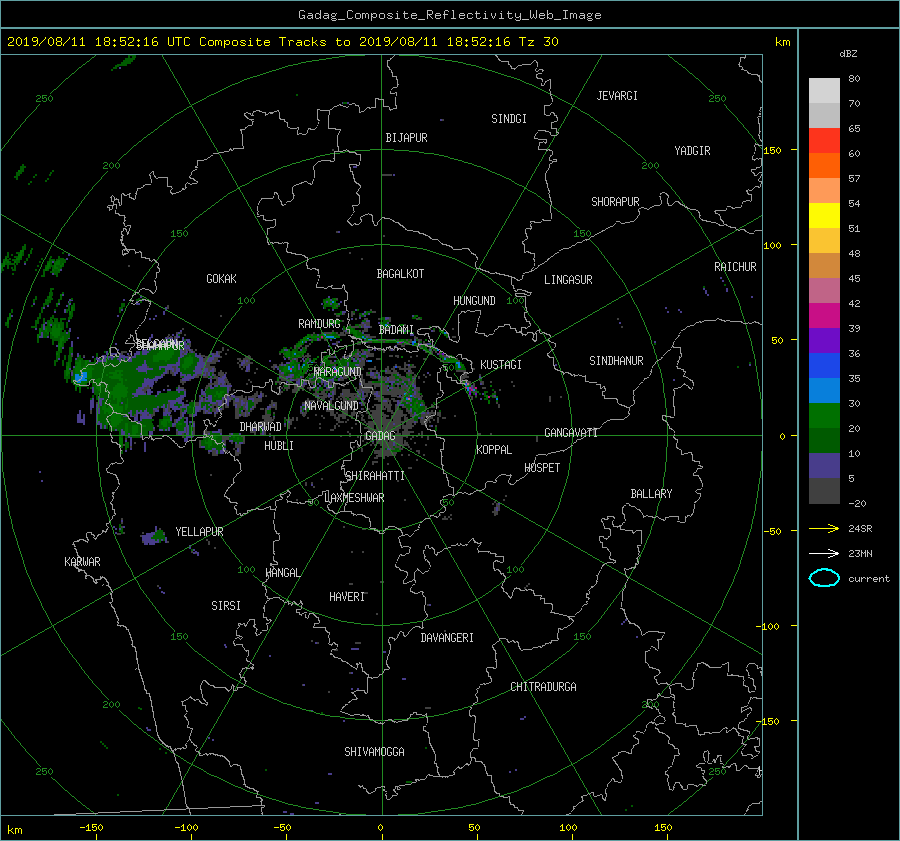Select the LINGASUR label on the map
Viewport: 900px width, 841px height.
click(568, 280)
